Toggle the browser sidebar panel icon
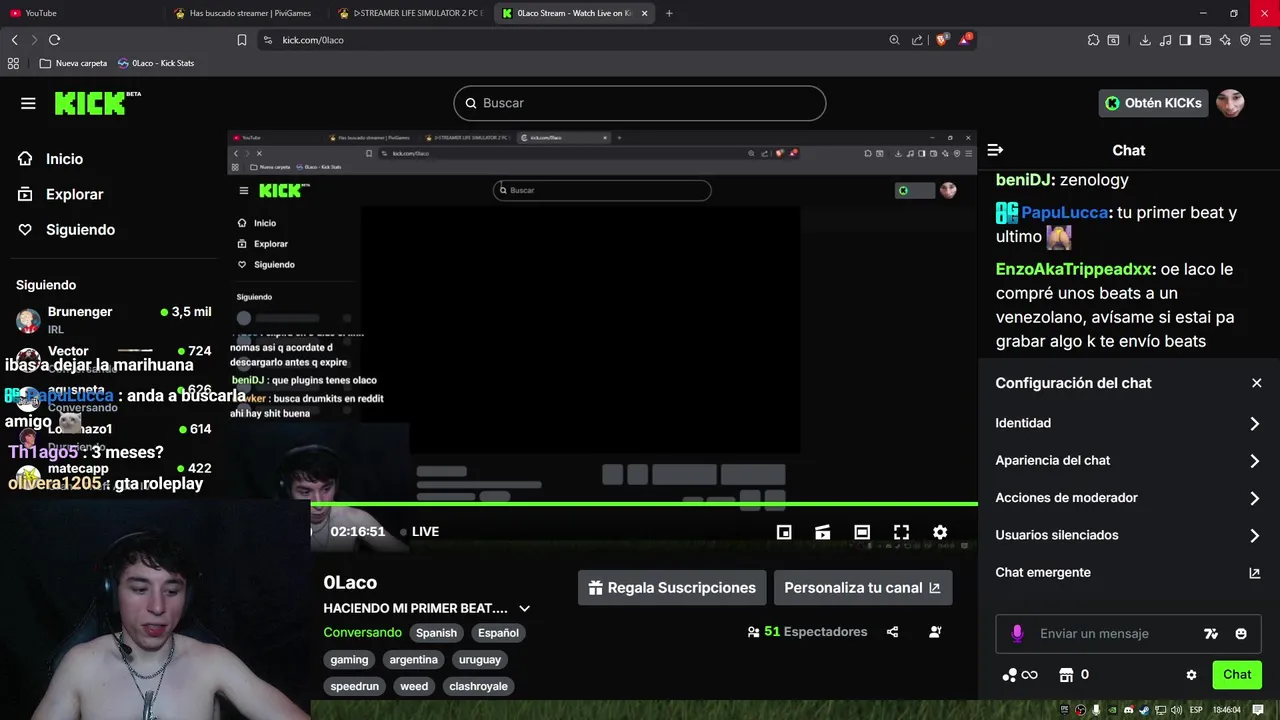The height and width of the screenshot is (720, 1280). [x=1185, y=40]
